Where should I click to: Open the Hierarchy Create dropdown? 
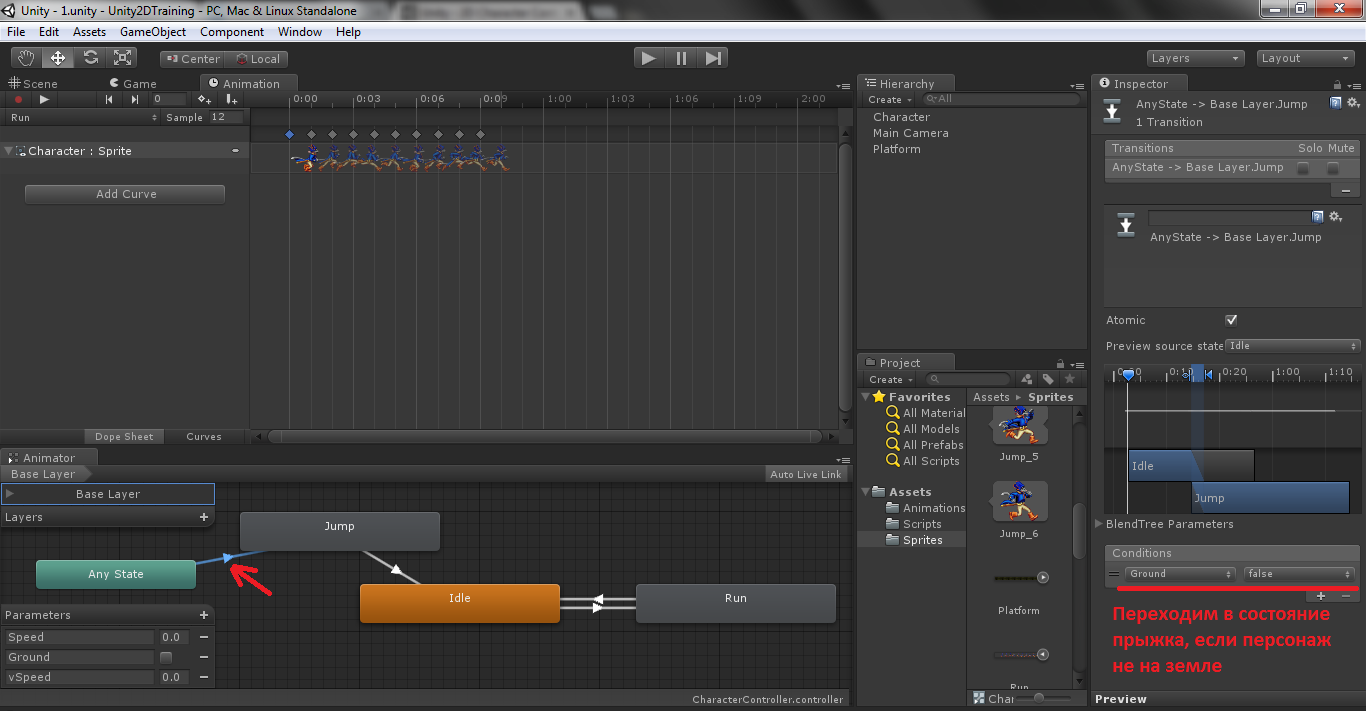click(x=889, y=100)
